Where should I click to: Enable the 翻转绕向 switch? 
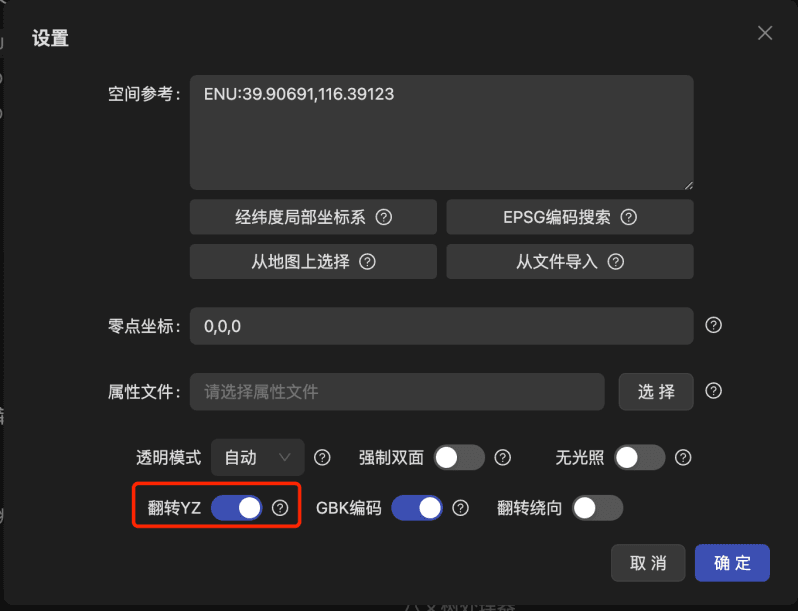click(597, 508)
